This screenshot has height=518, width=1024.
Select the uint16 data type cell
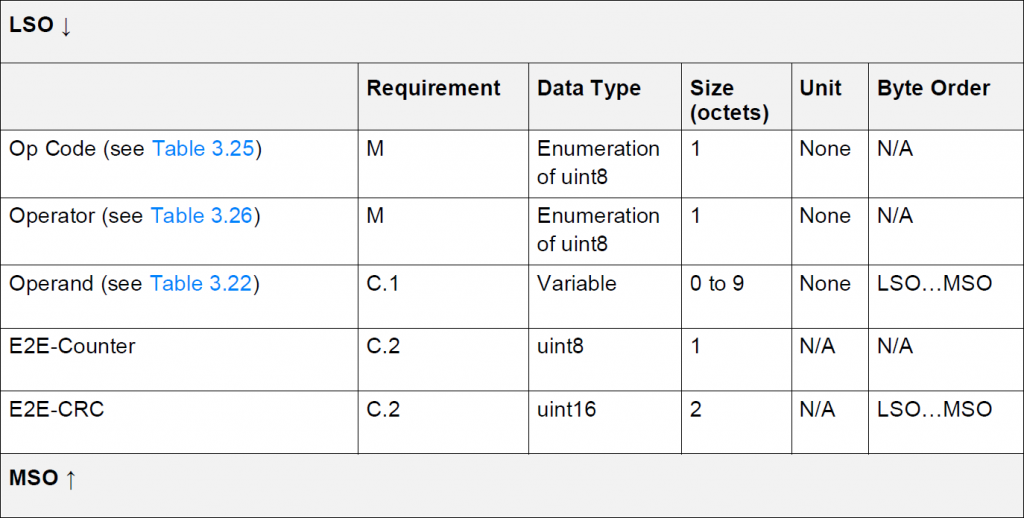click(x=567, y=408)
